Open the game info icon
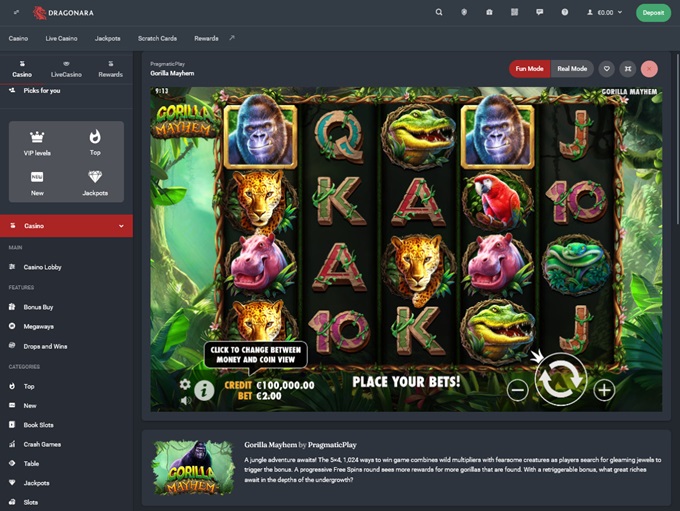The height and width of the screenshot is (511, 680). coord(204,389)
